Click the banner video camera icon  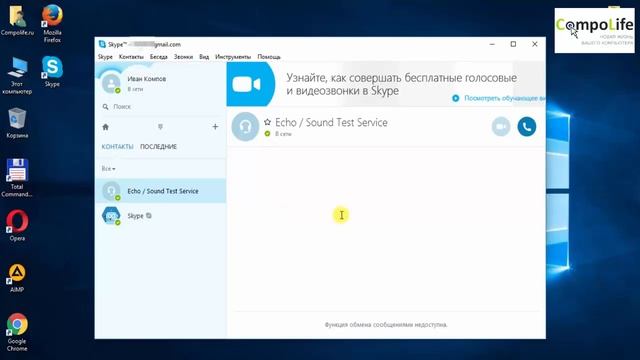247,84
